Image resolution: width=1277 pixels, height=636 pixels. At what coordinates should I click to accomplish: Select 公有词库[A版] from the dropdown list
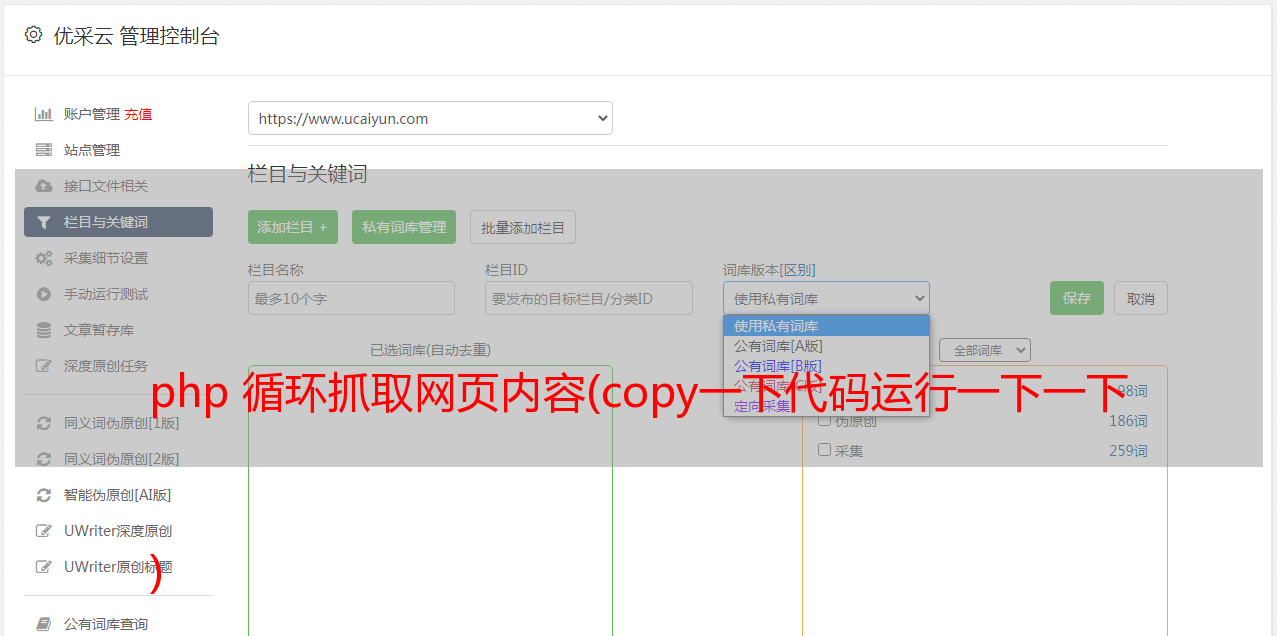(778, 346)
